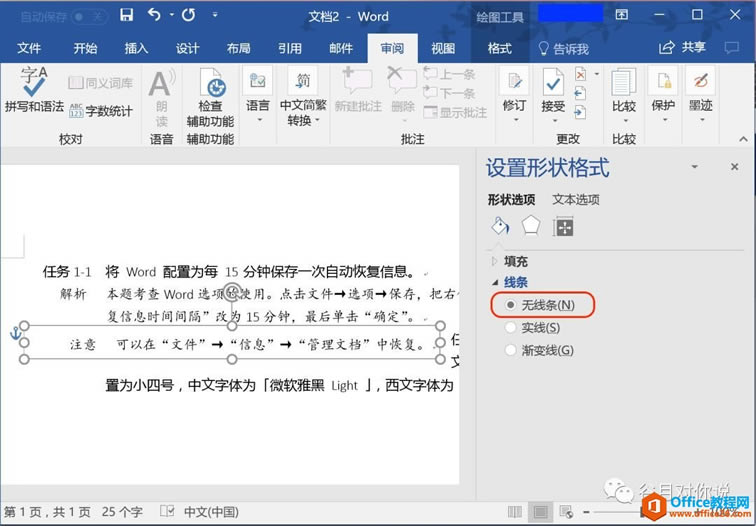The image size is (756, 526).
Task: Click 检查辅助功能 accessibility checker icon
Action: pyautogui.click(x=211, y=84)
